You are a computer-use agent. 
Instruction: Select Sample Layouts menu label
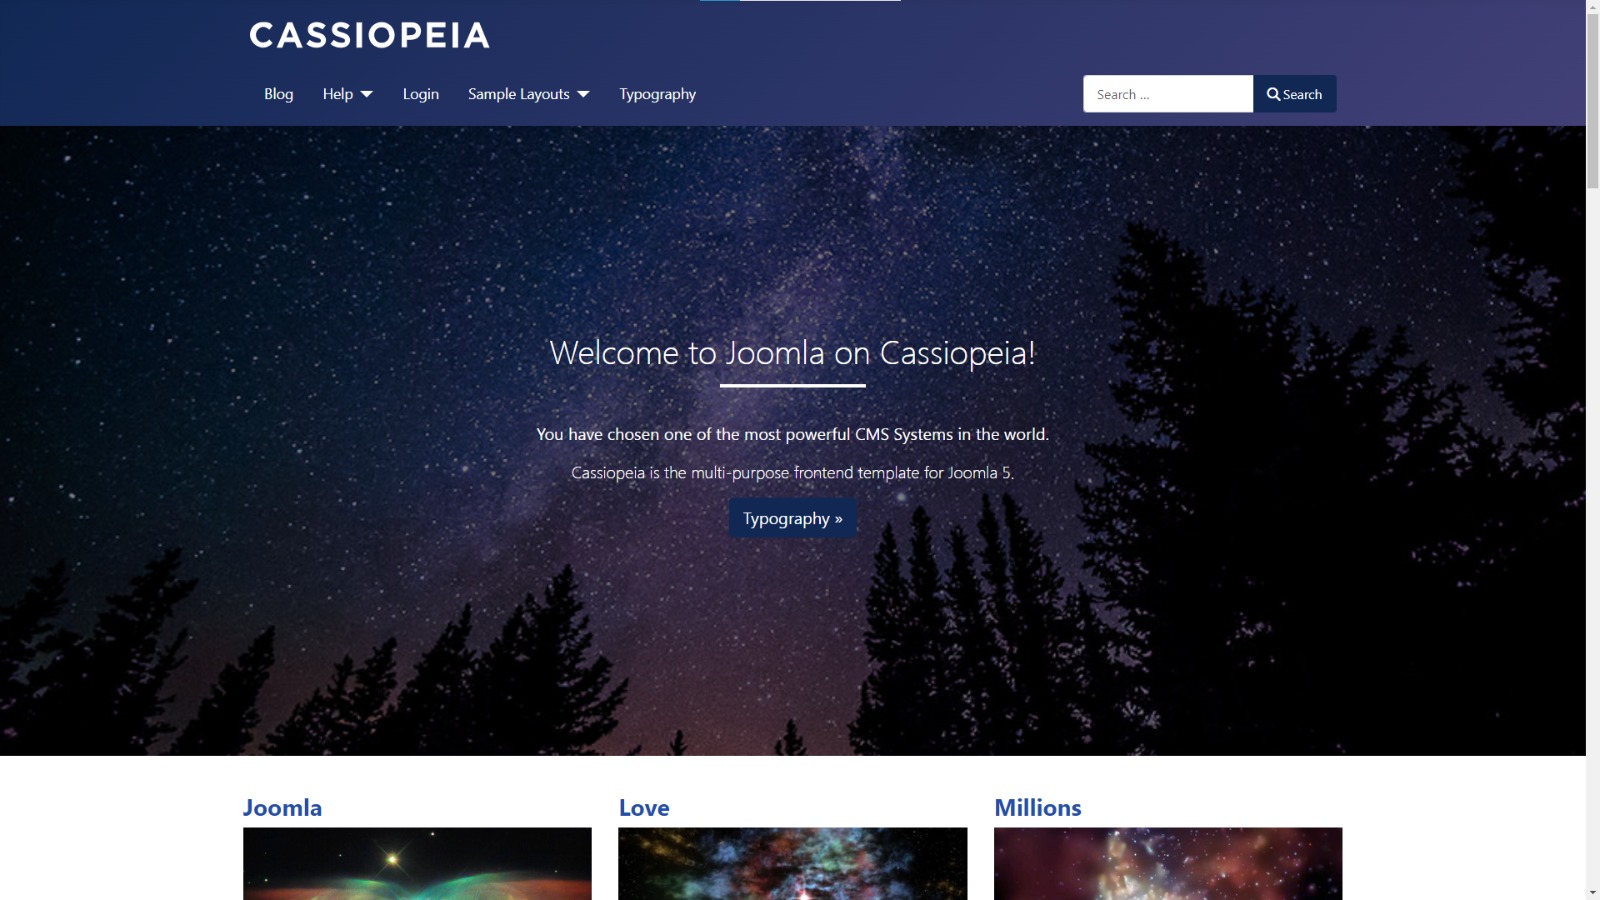(519, 94)
